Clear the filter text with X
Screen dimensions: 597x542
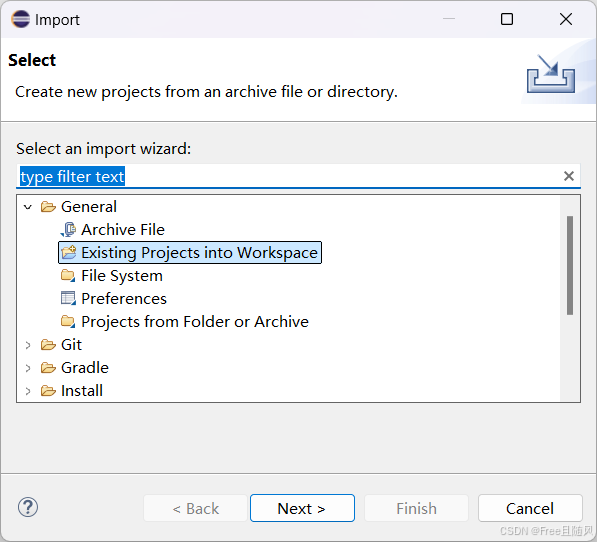click(x=569, y=176)
